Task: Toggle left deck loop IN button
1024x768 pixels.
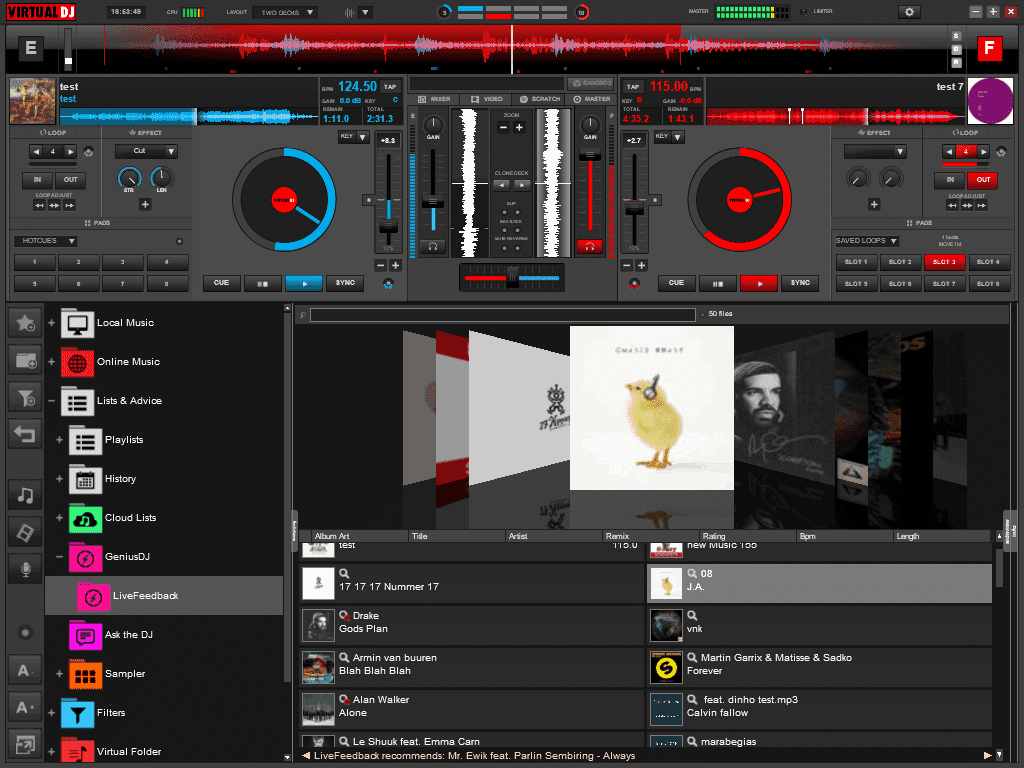Action: [x=37, y=180]
